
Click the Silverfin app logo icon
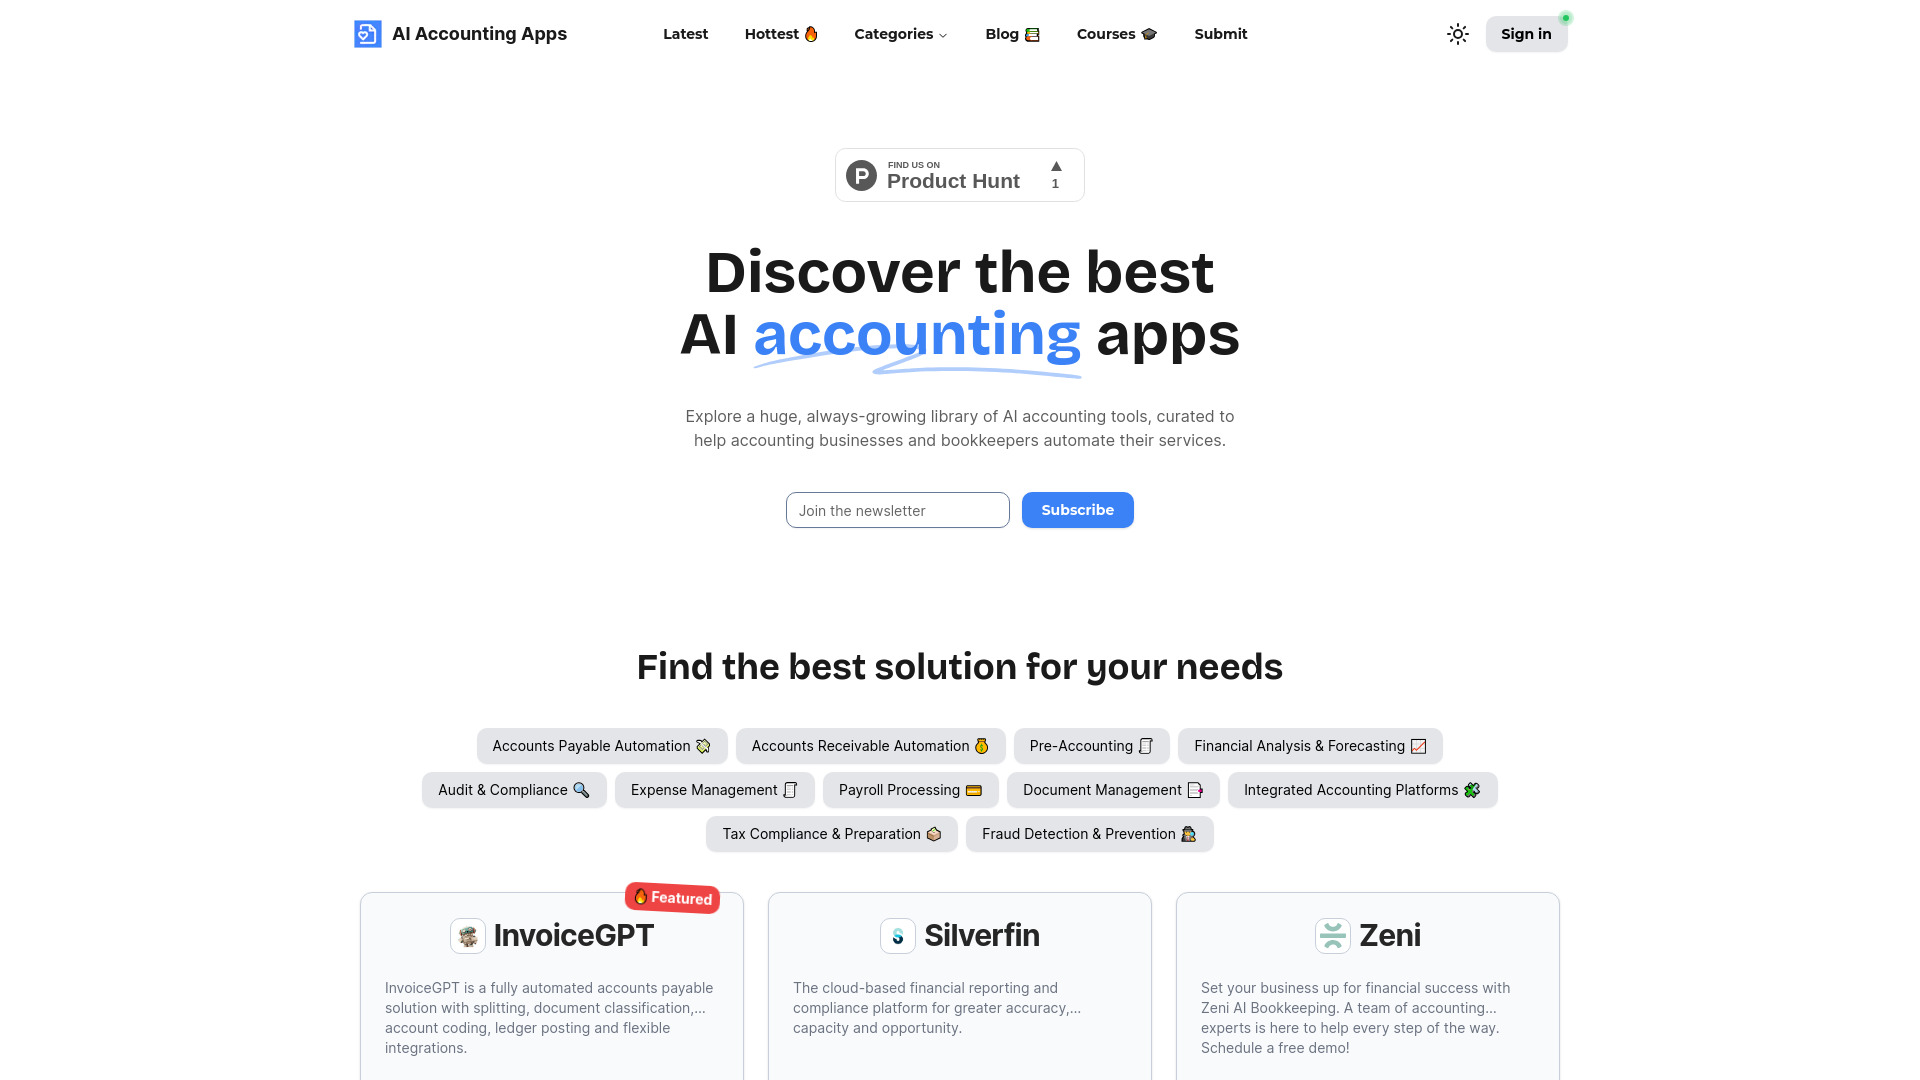[x=897, y=936]
